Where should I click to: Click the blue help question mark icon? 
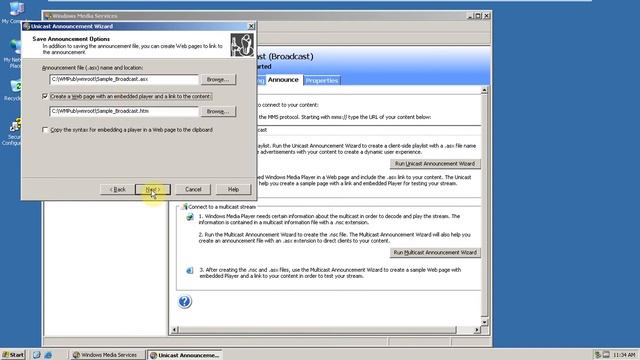pos(184,302)
